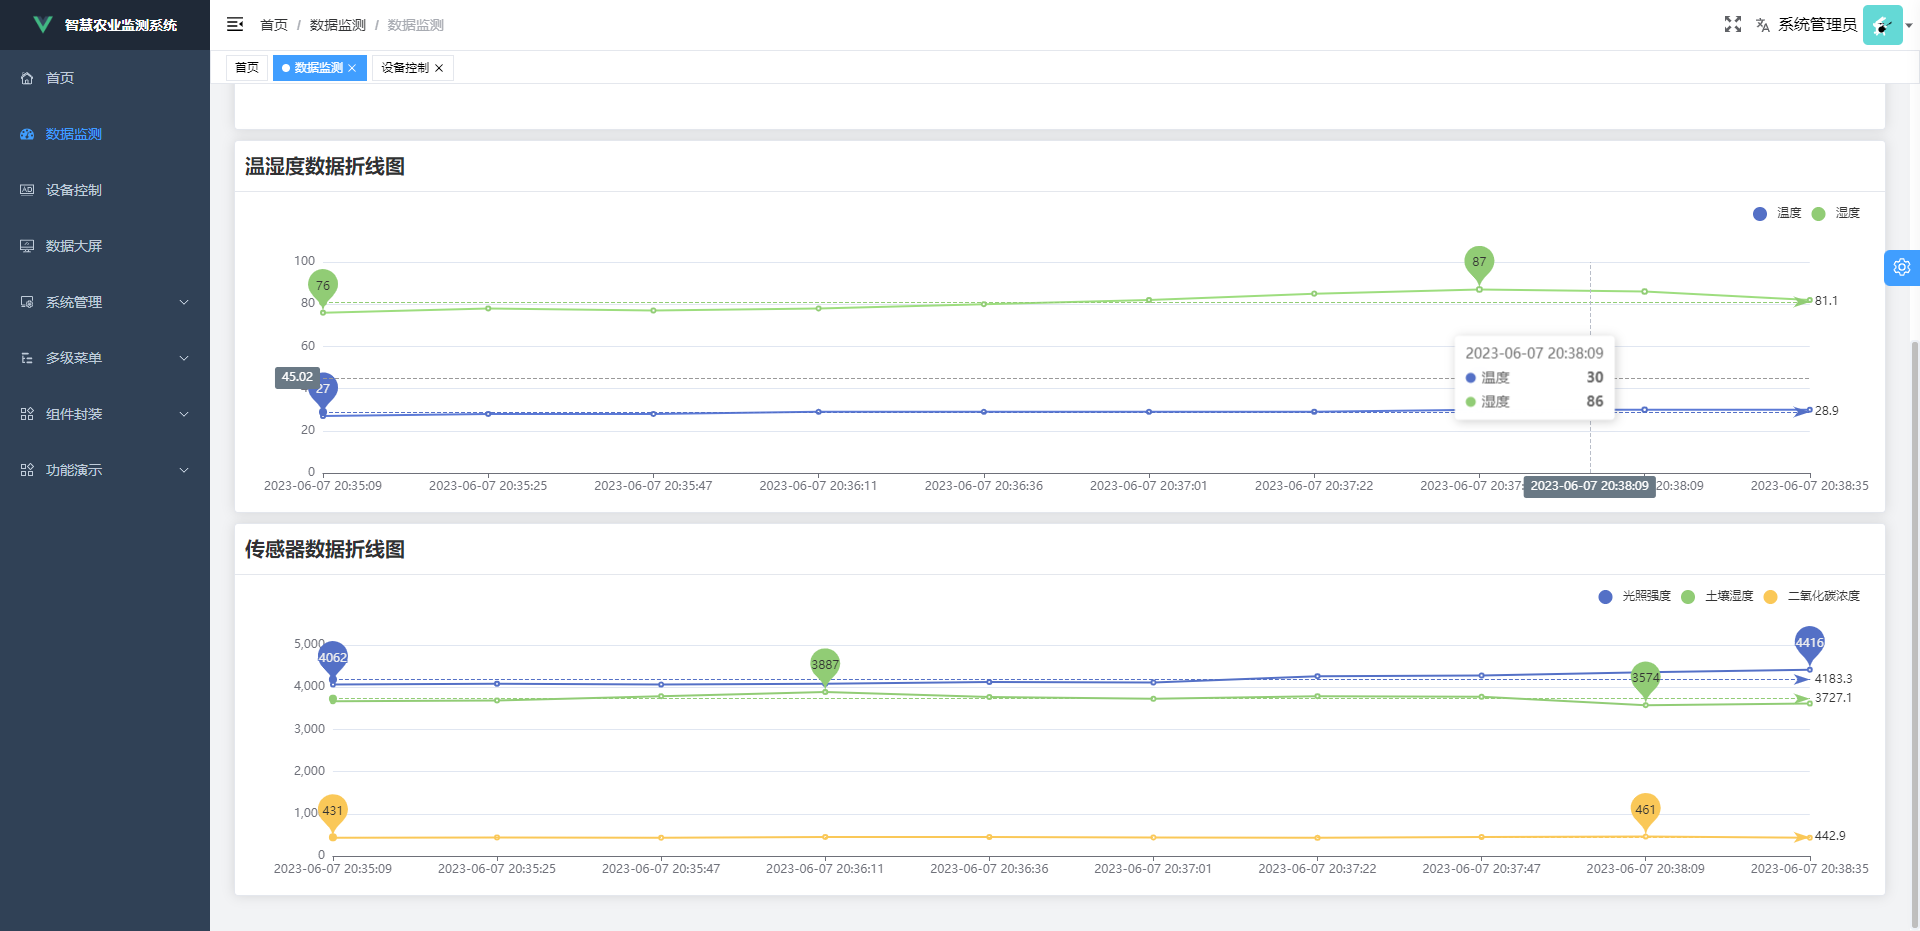1920x931 pixels.
Task: Click the yellow 二氧化碳浓度 legend color dot
Action: [x=1770, y=597]
